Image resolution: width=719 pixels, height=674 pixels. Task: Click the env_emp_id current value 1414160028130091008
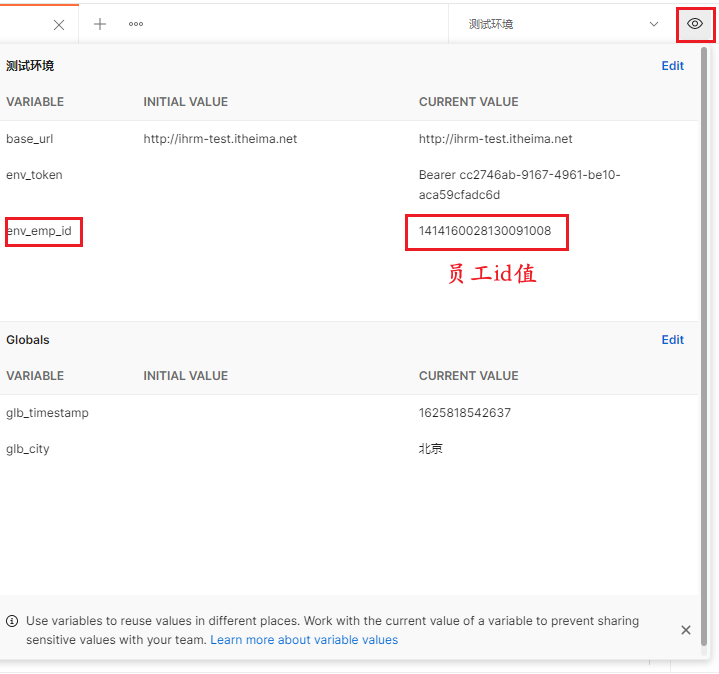485,231
